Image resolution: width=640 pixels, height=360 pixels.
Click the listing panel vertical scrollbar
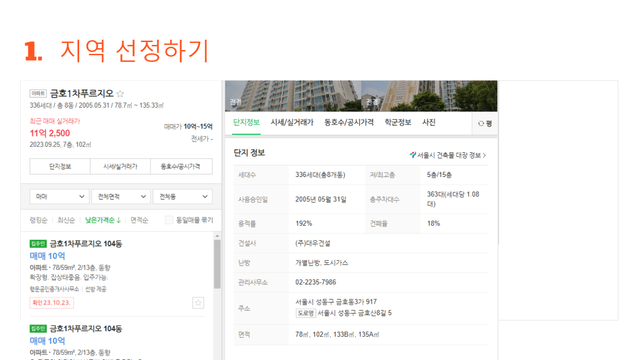pos(217,264)
